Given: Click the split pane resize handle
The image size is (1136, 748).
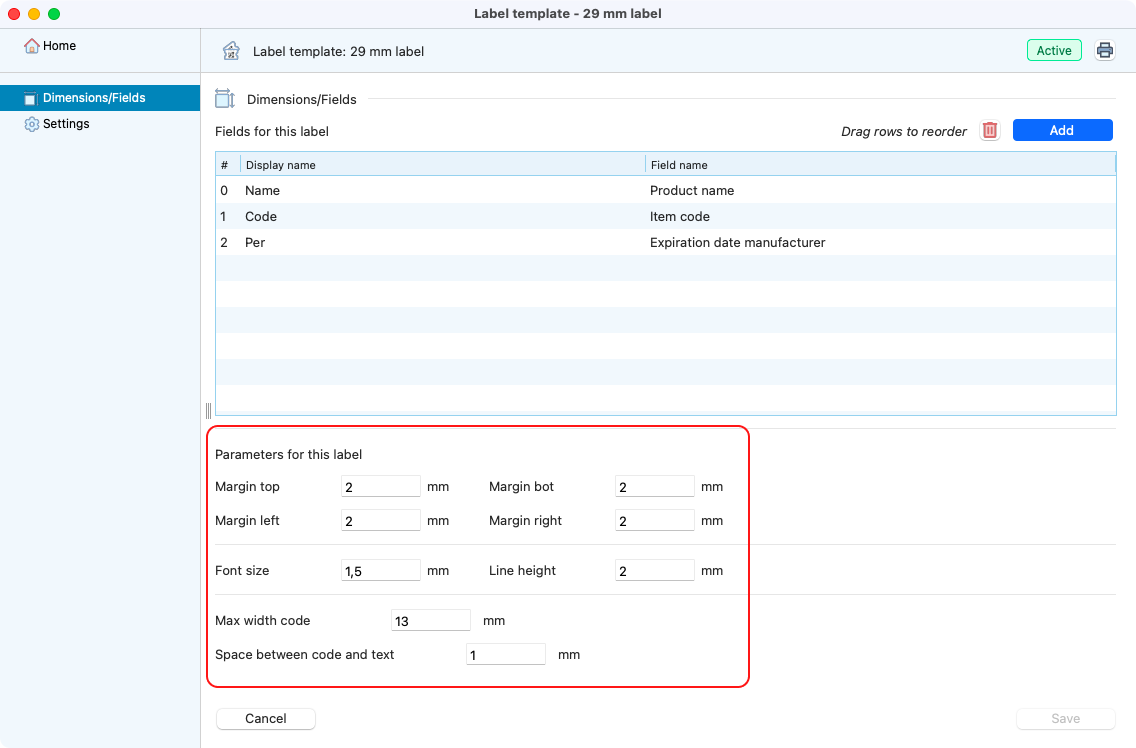Looking at the screenshot, I should point(209,411).
